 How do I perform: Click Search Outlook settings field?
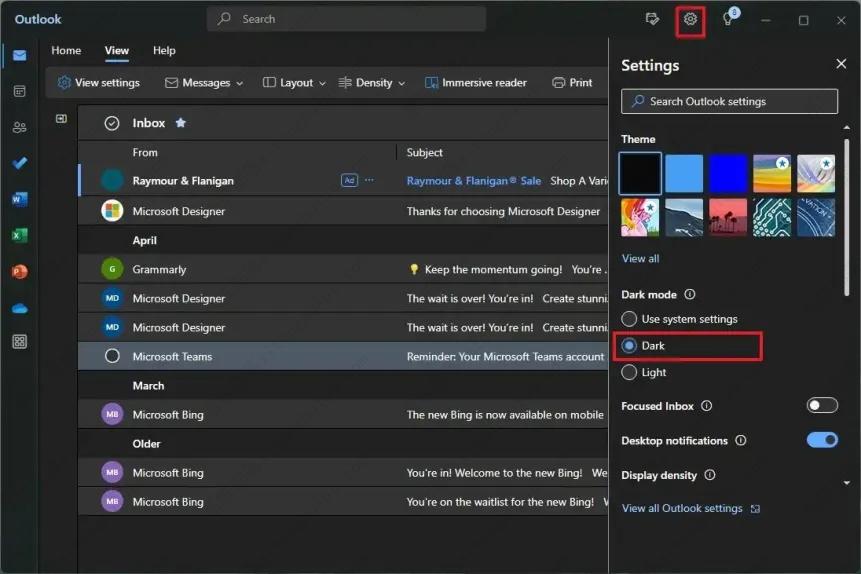click(729, 102)
